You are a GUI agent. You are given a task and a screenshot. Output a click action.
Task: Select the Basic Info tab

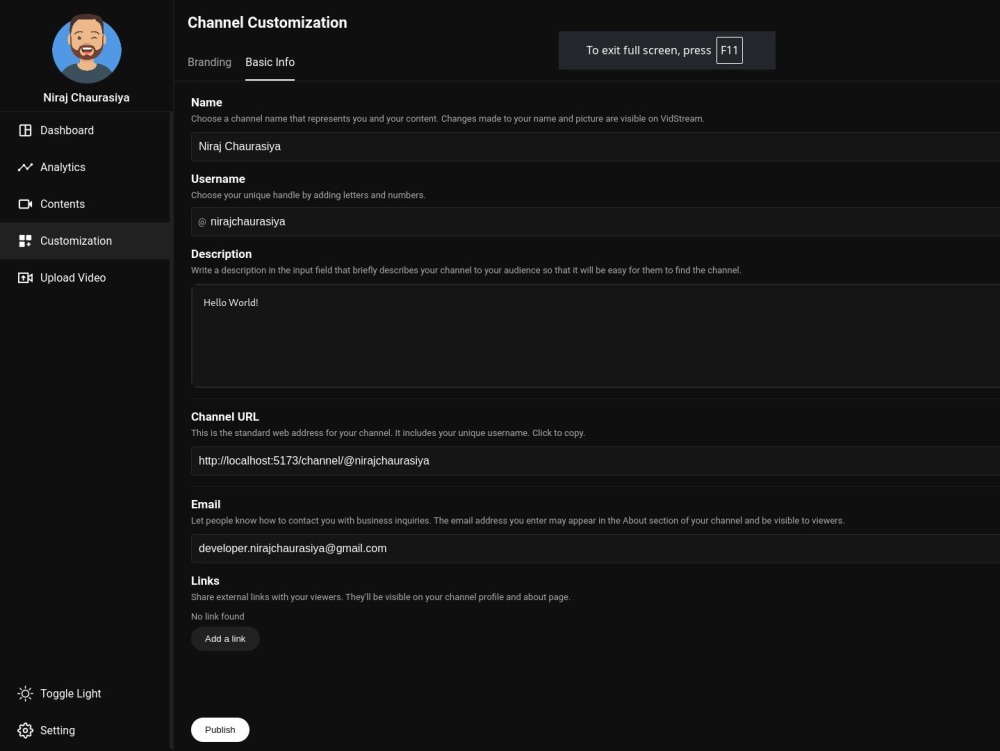pos(270,62)
